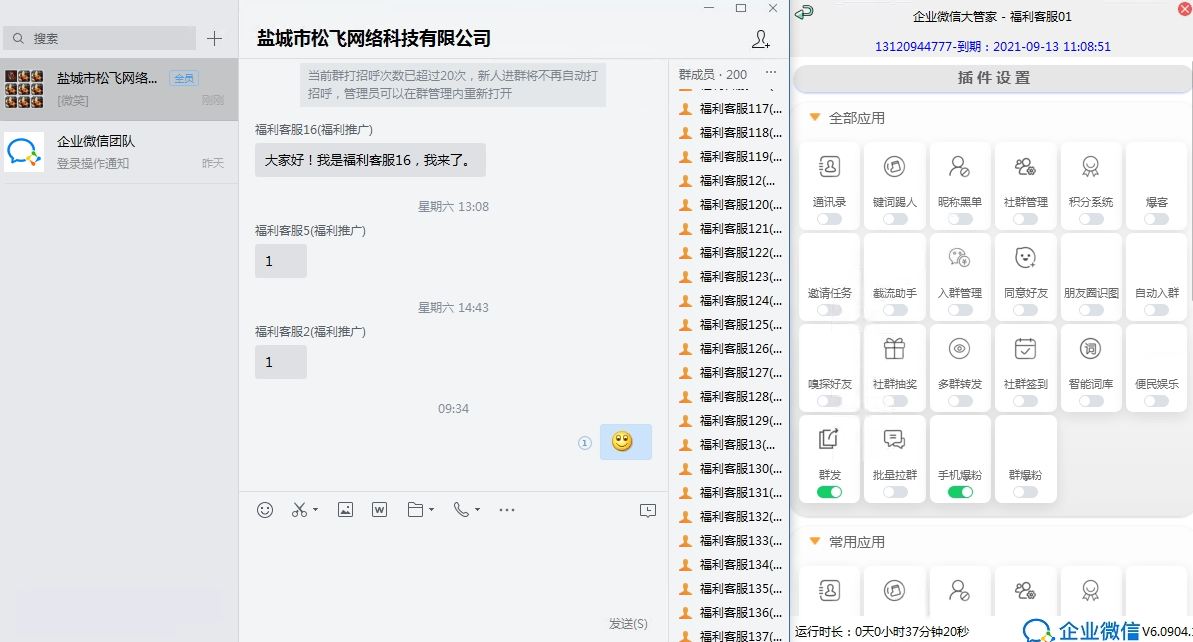Click the 群成员 · 200 header
This screenshot has height=642, width=1193.
click(712, 75)
